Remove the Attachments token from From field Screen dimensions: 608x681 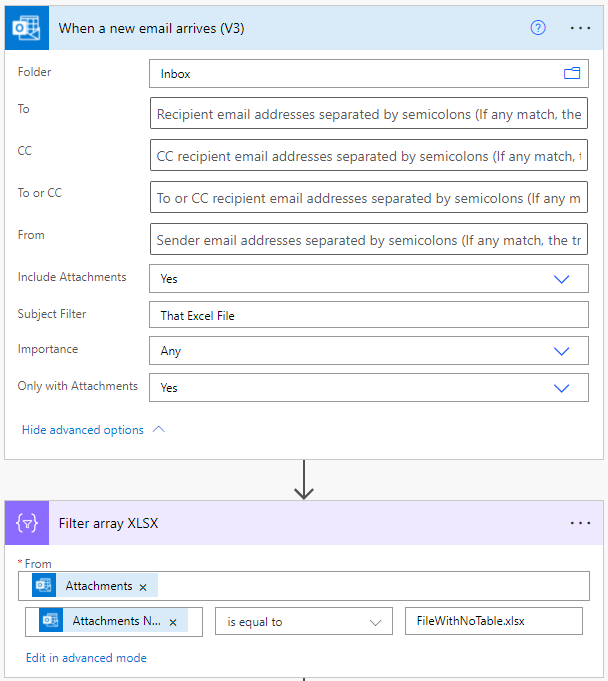(x=143, y=587)
